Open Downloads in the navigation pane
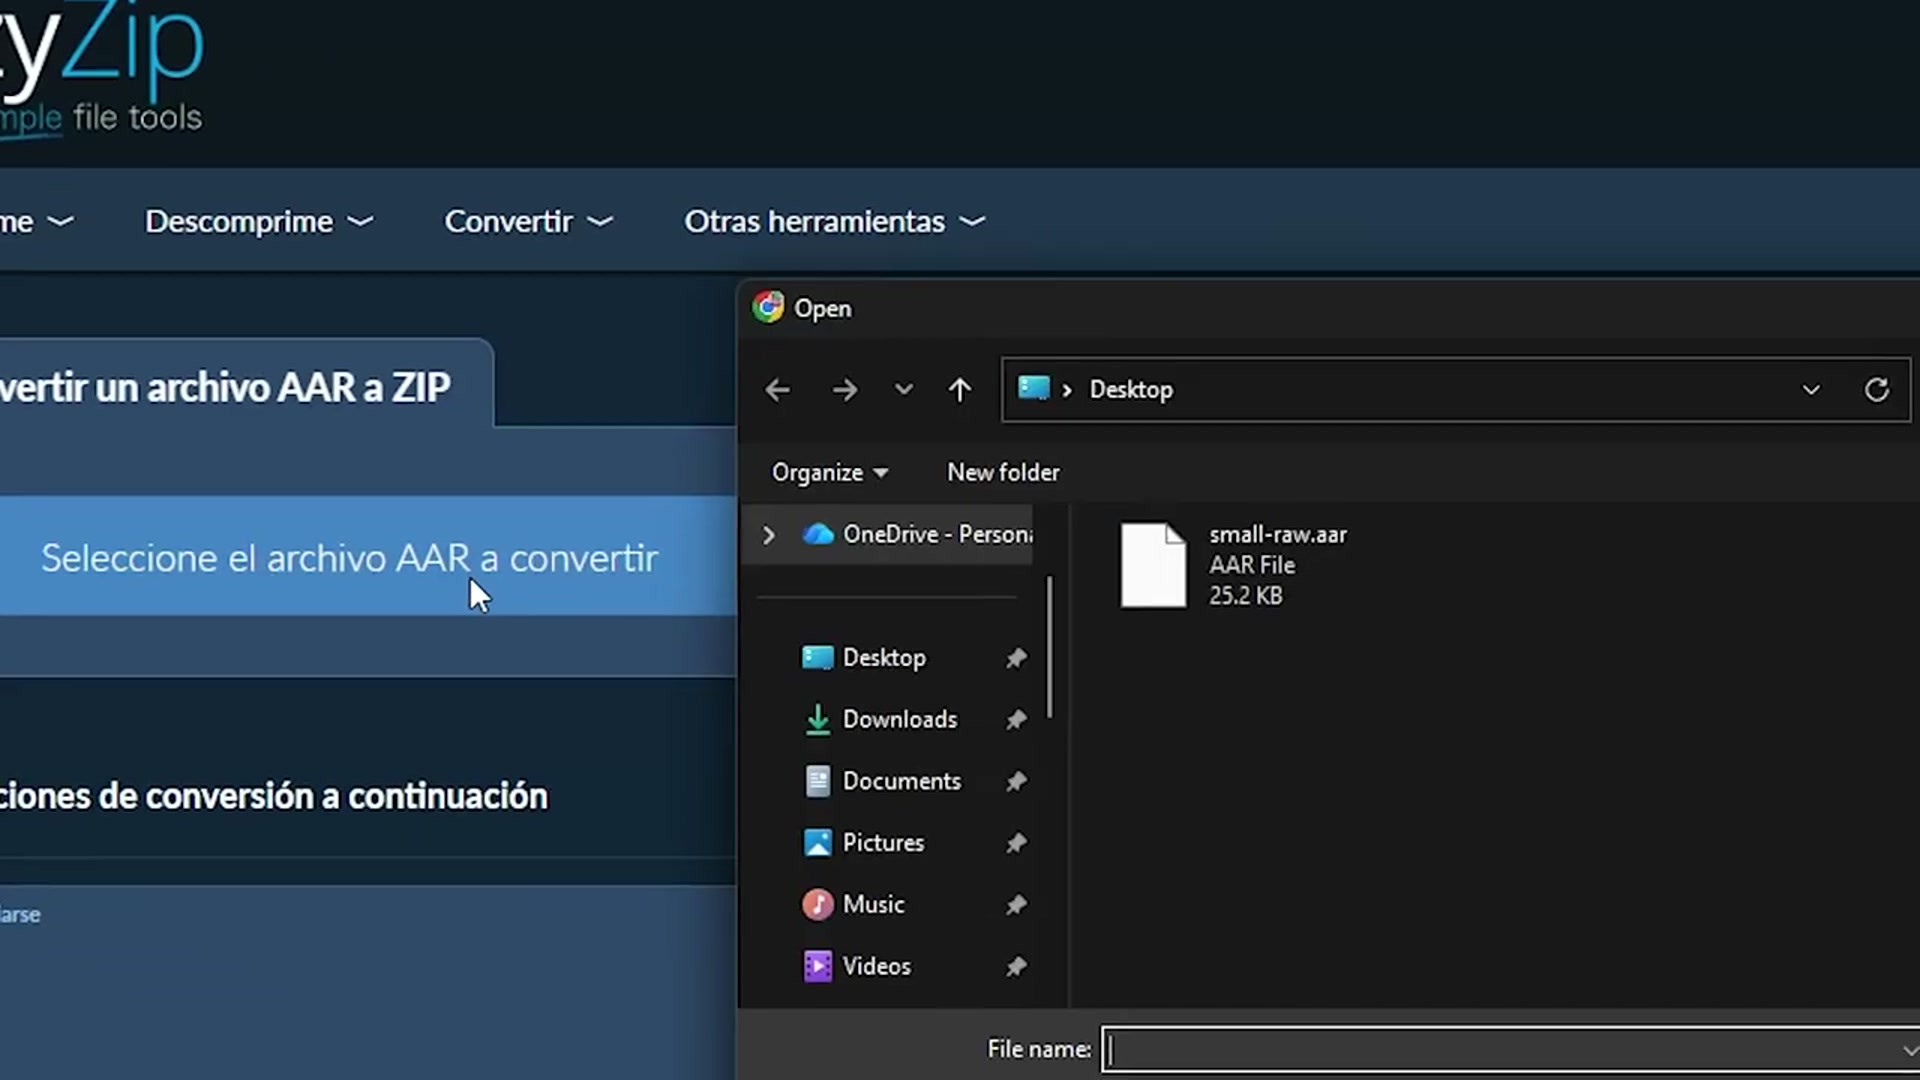 900,719
